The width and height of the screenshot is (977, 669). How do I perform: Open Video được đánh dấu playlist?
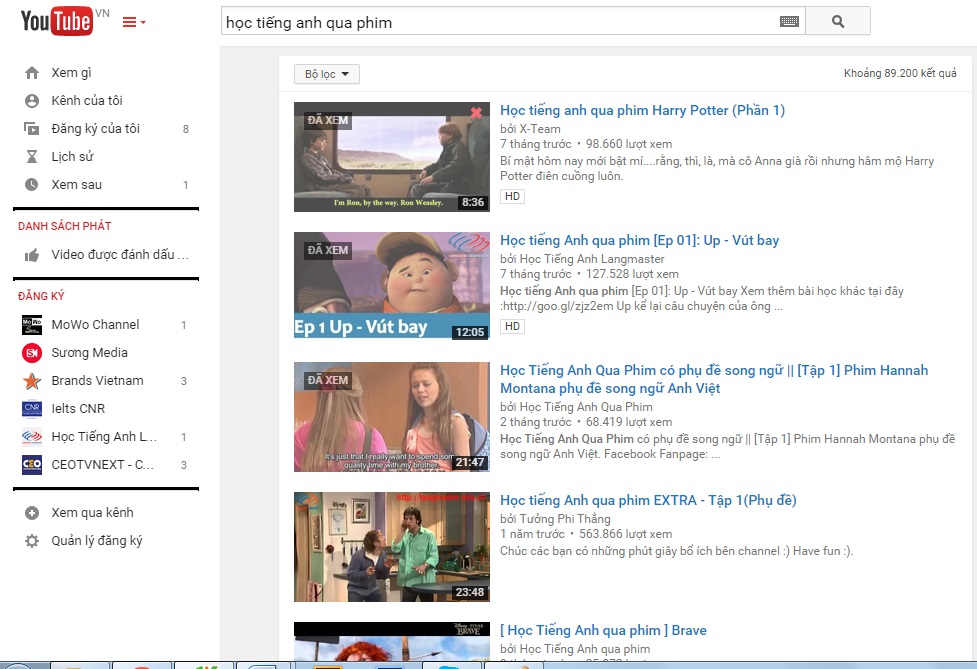[x=119, y=255]
